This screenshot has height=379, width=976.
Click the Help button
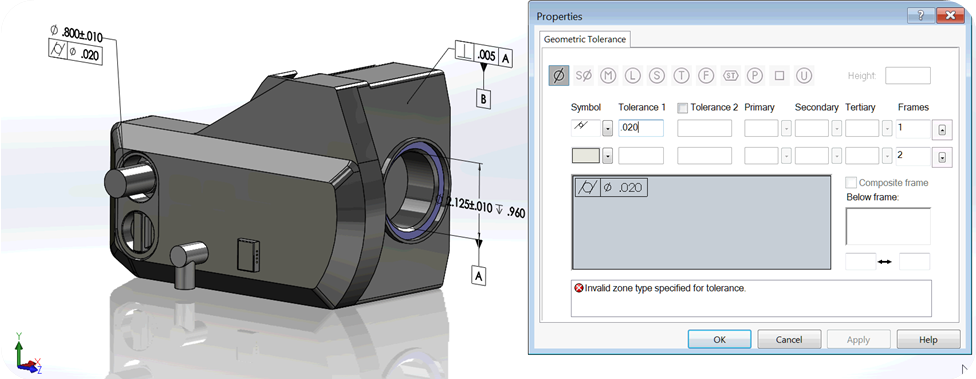pyautogui.click(x=928, y=339)
